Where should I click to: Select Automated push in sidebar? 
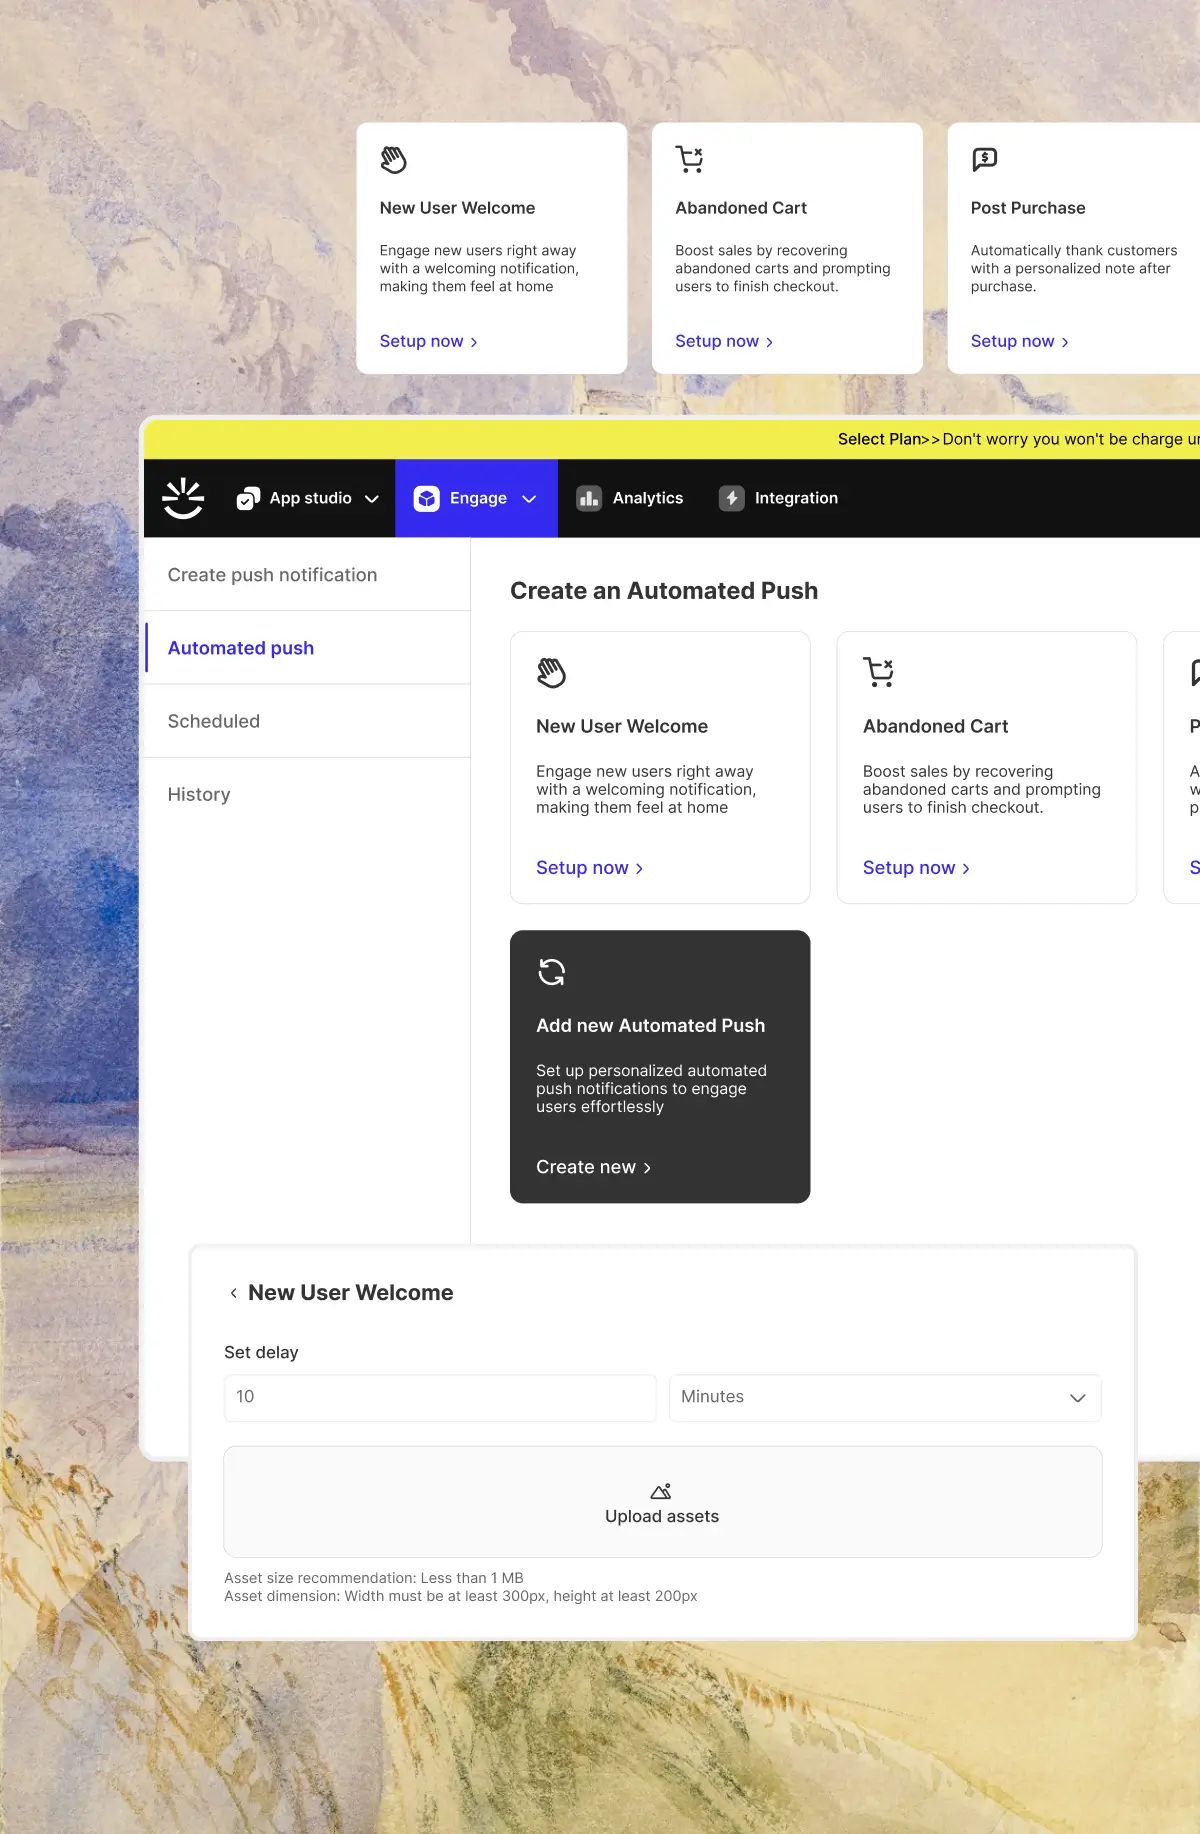307,648
